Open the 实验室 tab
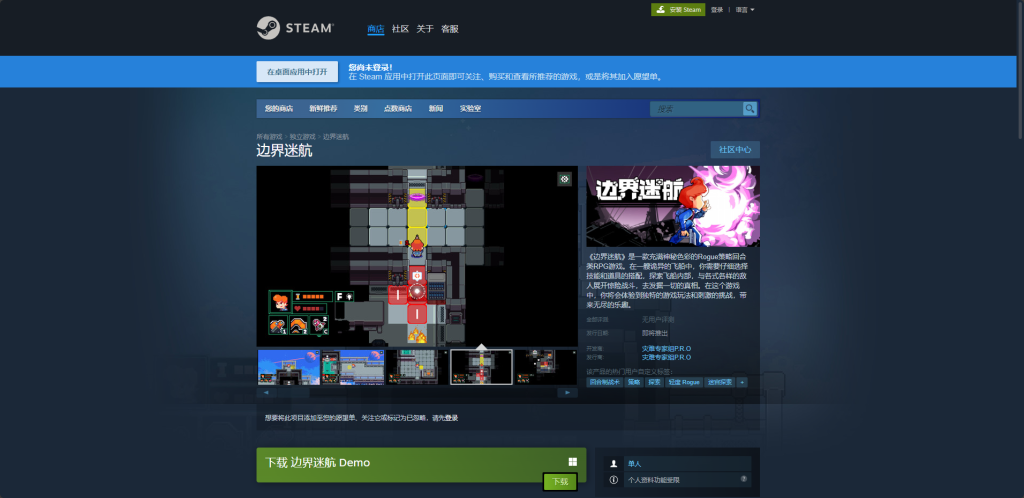1024x498 pixels. (470, 108)
